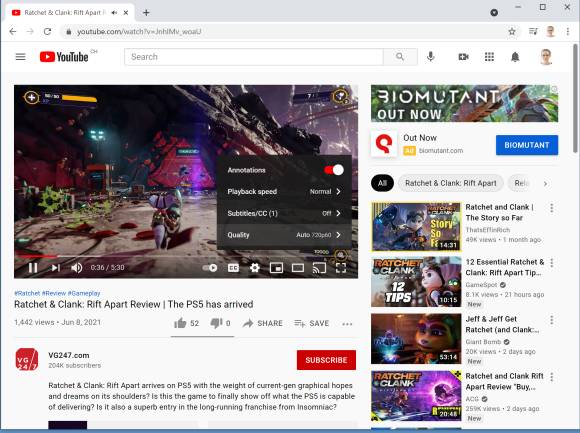The height and width of the screenshot is (433, 580).
Task: Open Ratchet and Clank Story so Far thumbnail
Action: [416, 227]
